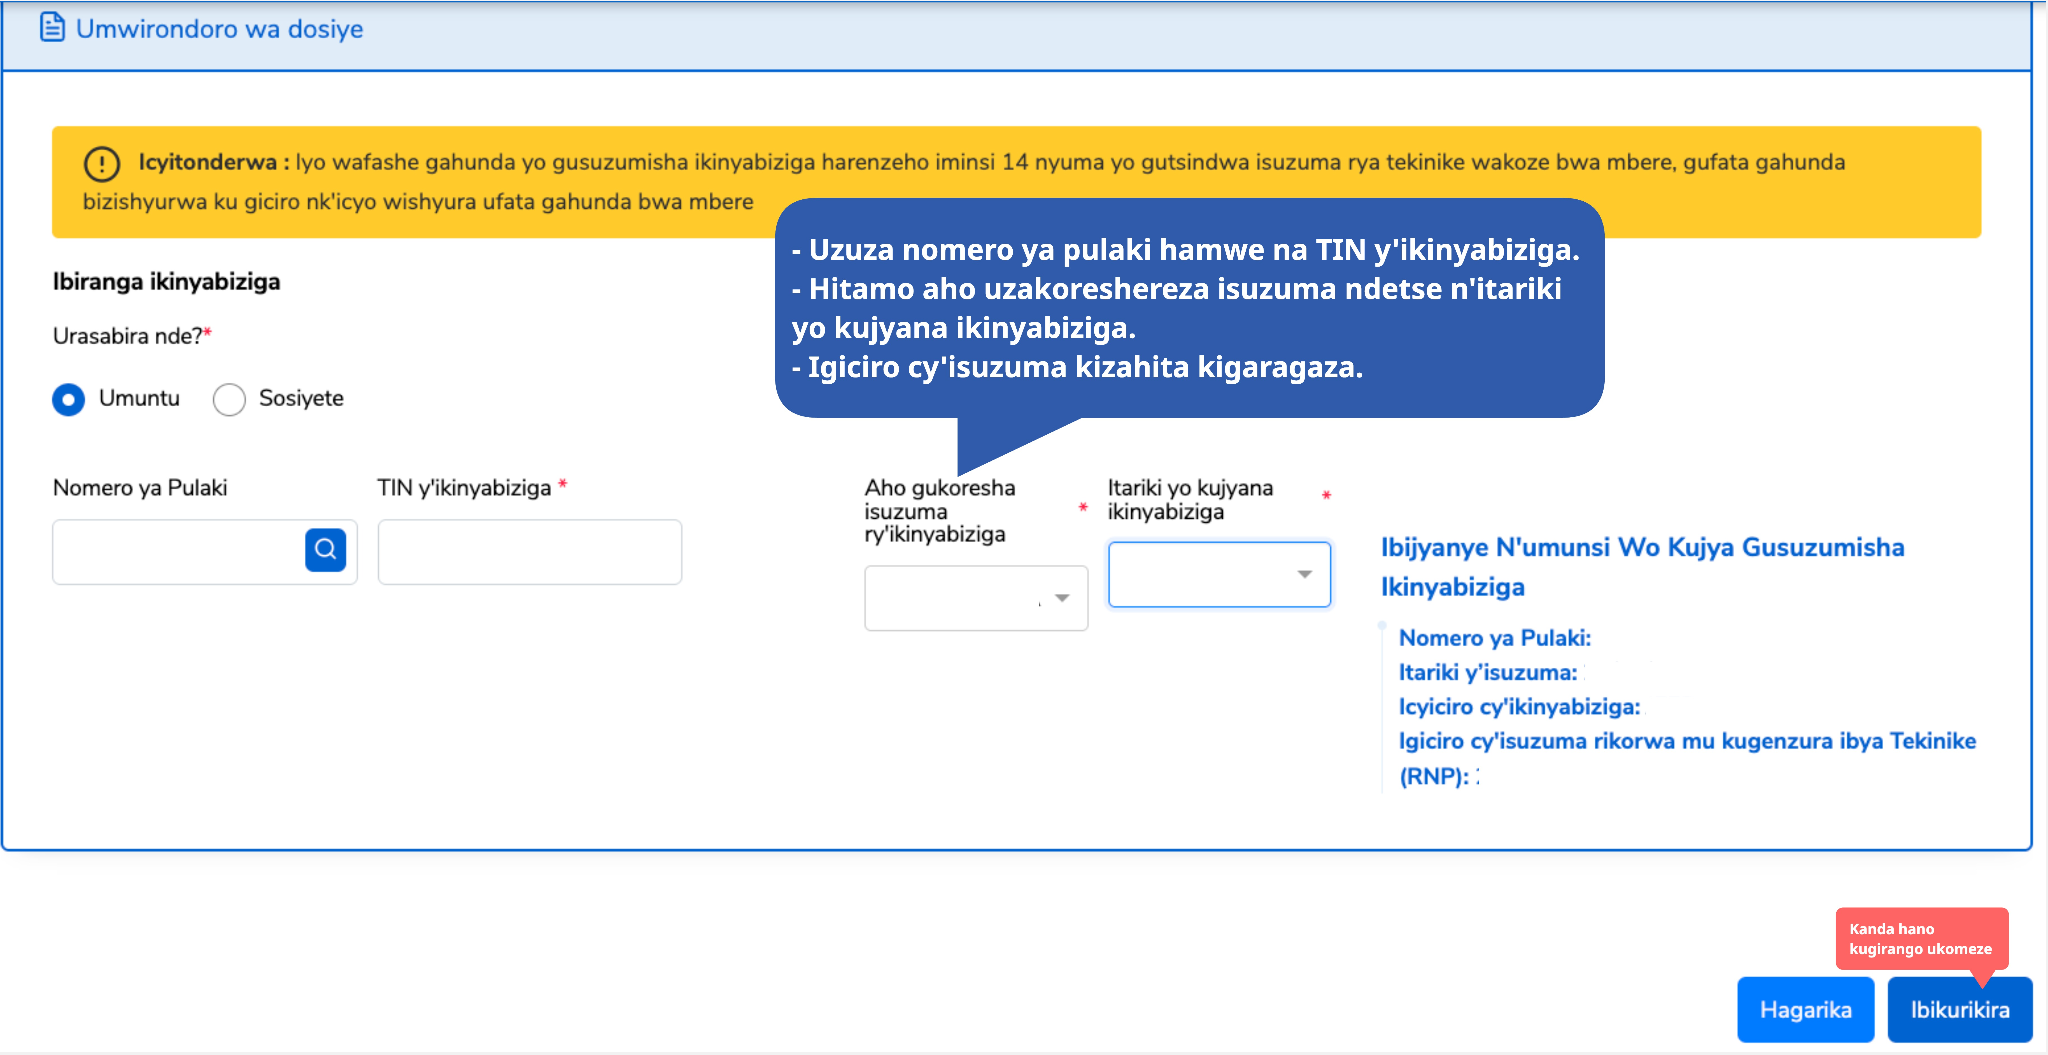Click the Itariki y'isuzuma: summary line

(x=1488, y=673)
